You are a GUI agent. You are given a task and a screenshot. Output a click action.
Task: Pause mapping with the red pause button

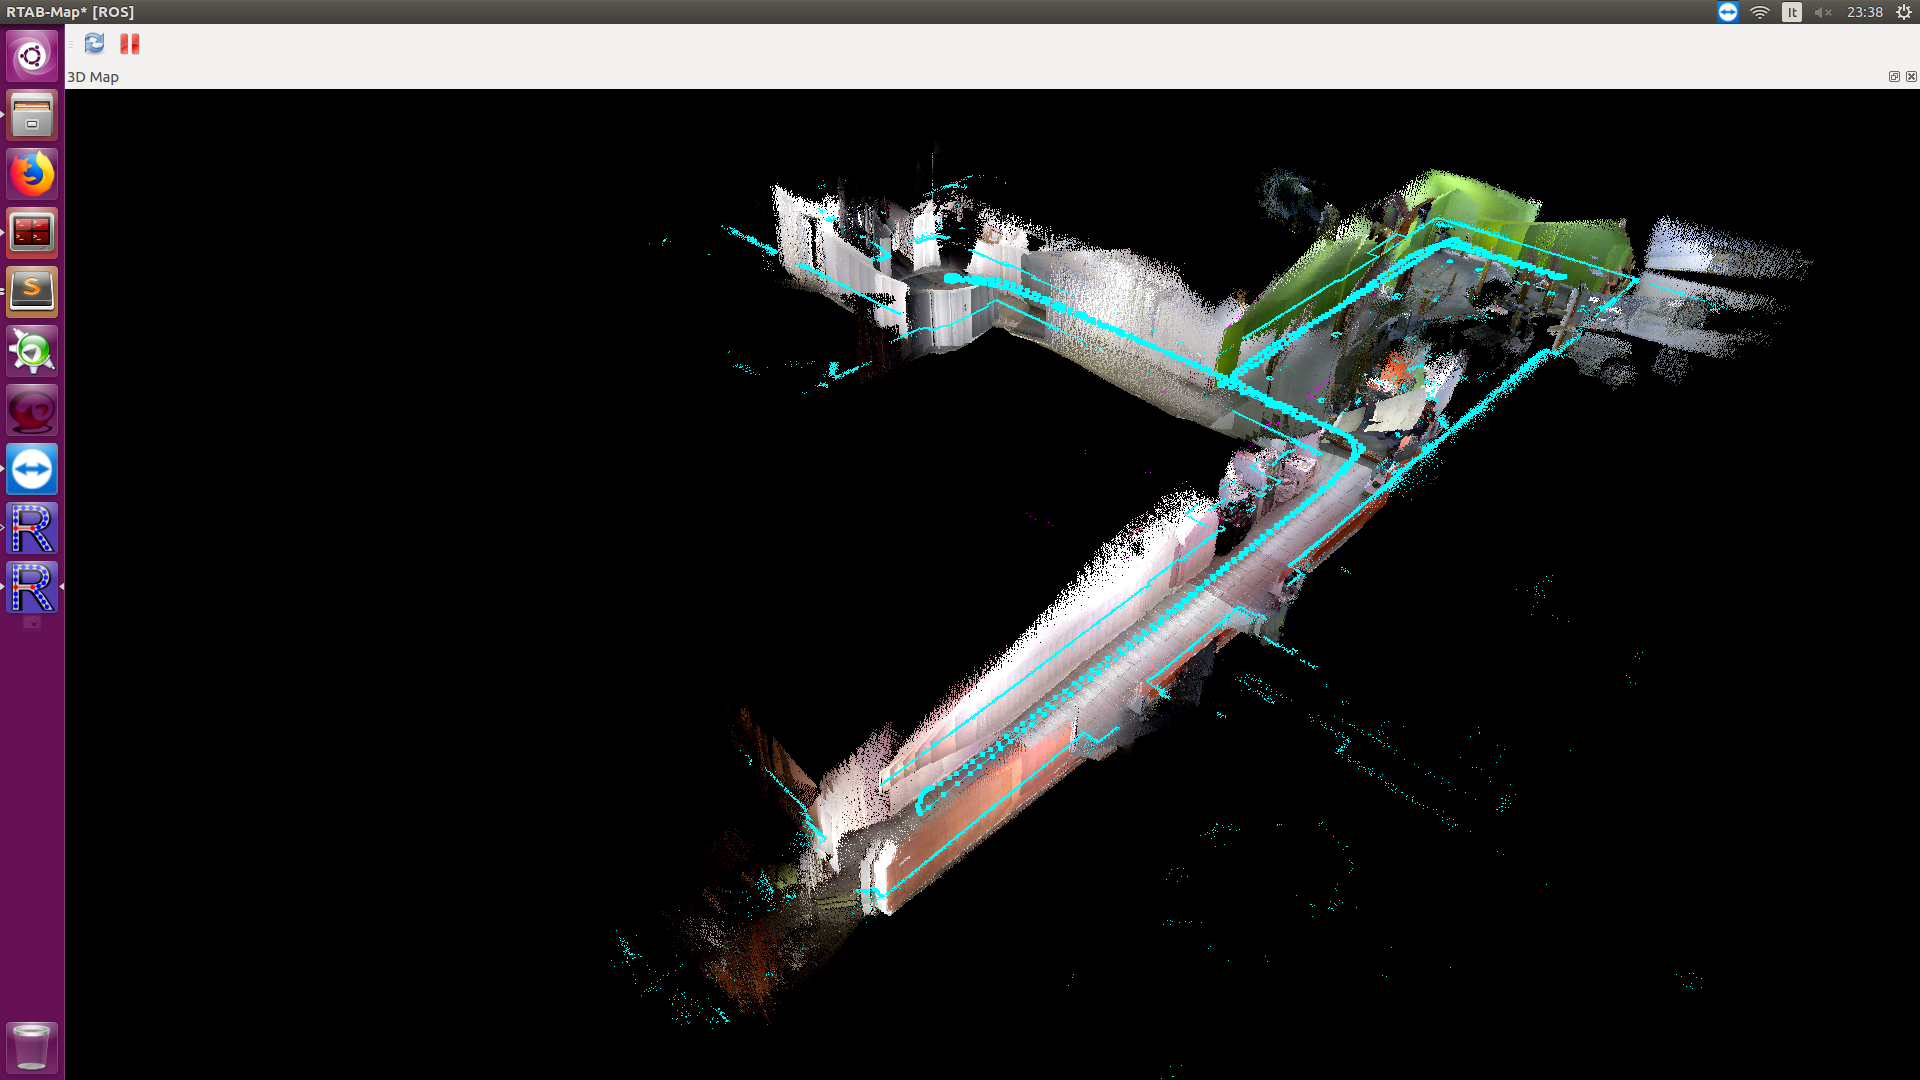coord(130,44)
